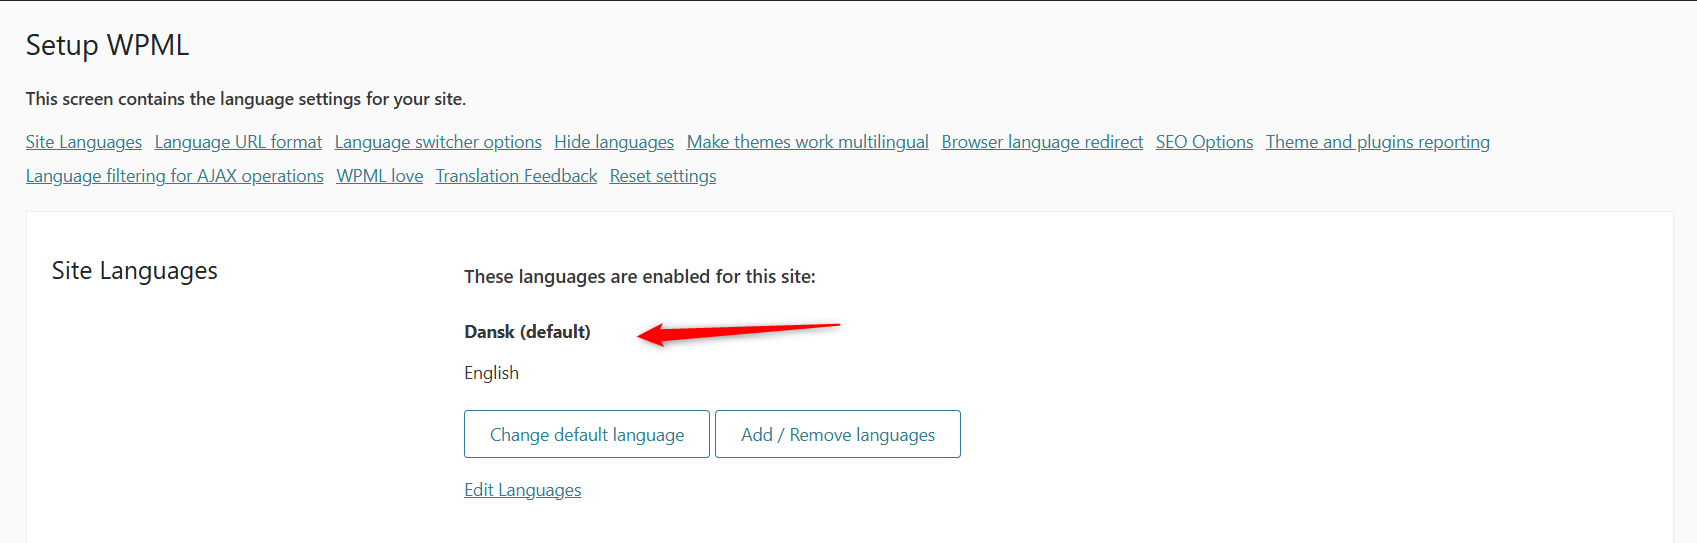Click 'These languages are enabled for this site' text
Screen dimensions: 1697x543
click(x=640, y=277)
